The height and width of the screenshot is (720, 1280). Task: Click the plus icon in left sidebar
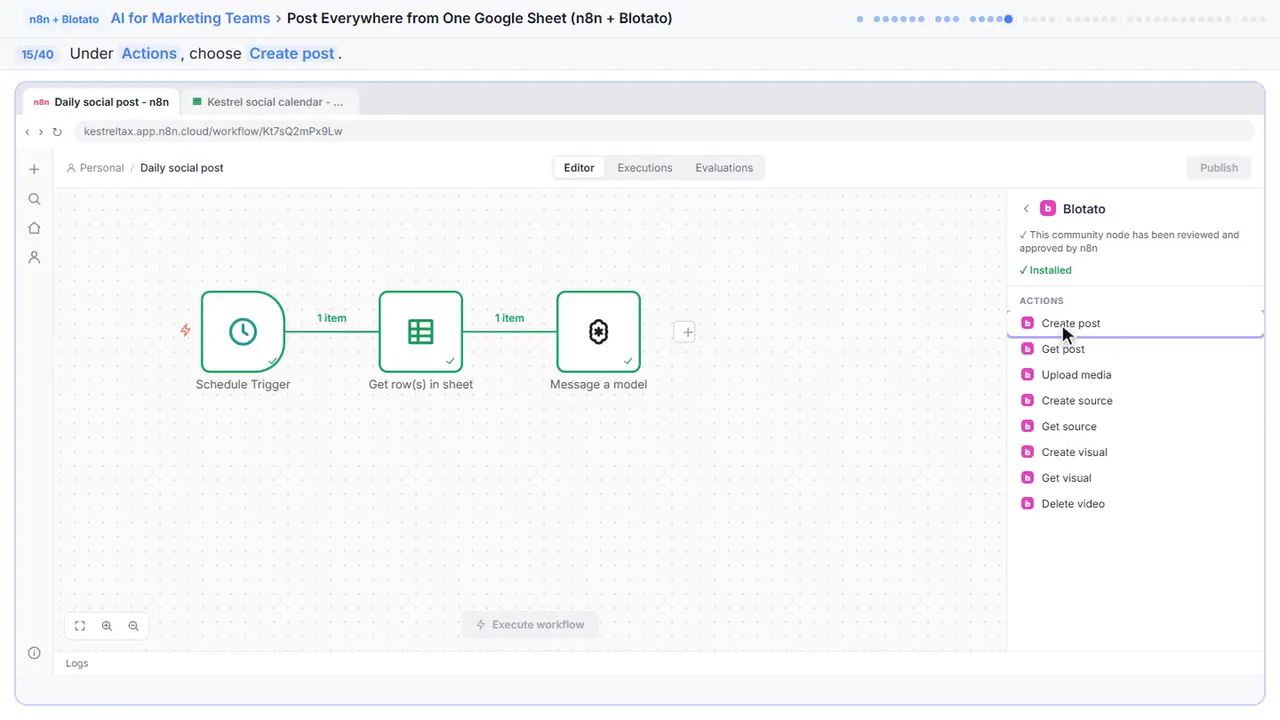34,169
